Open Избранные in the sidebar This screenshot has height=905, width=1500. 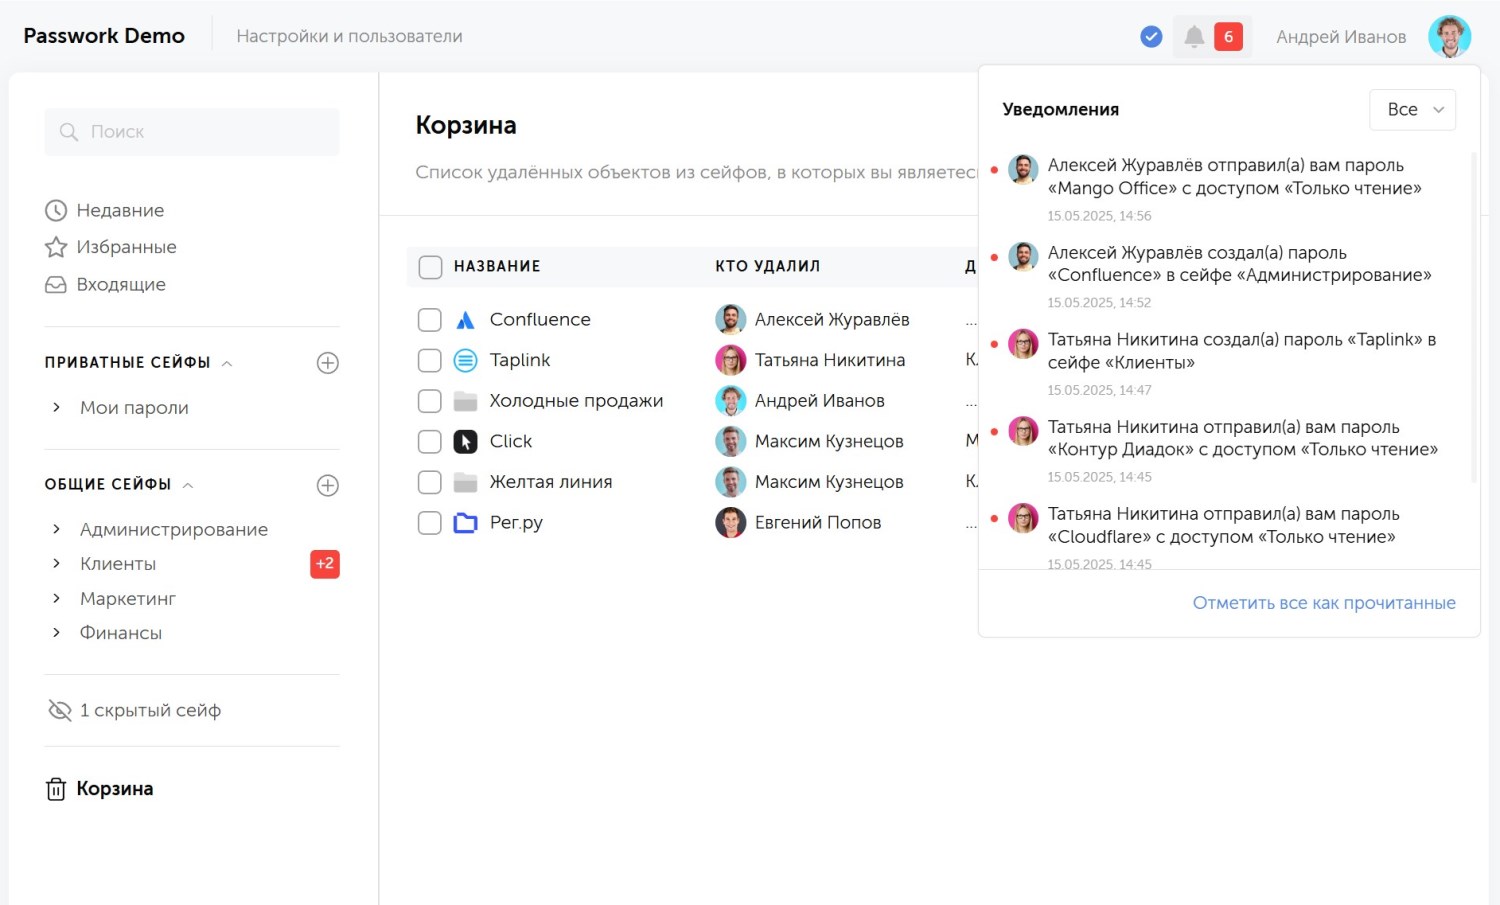(125, 247)
